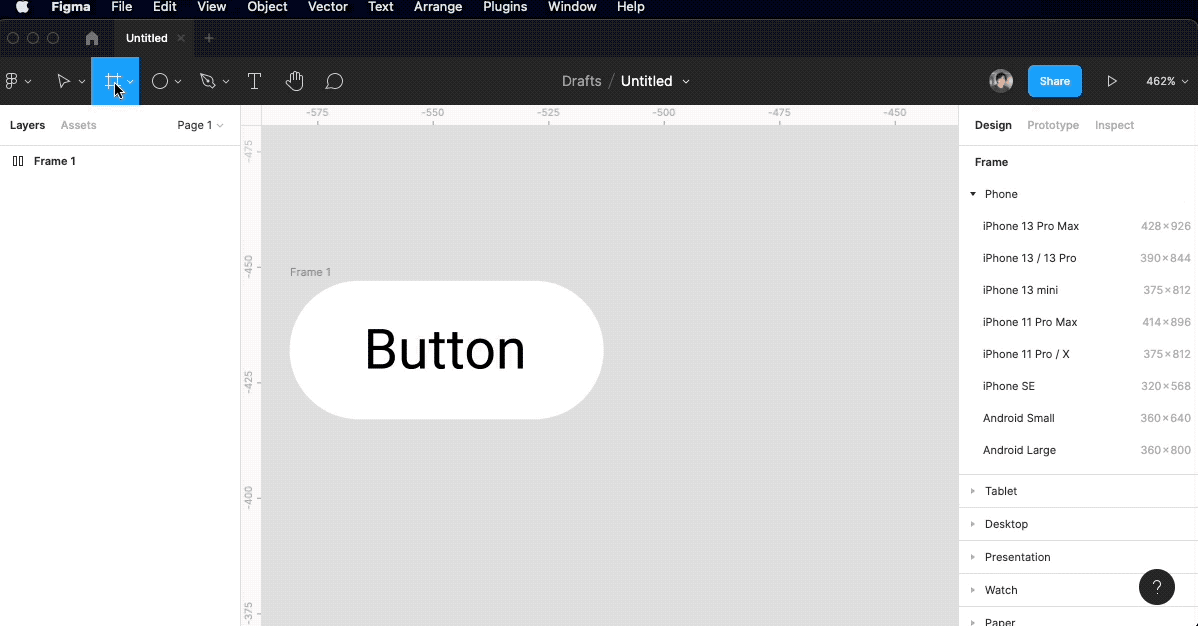Viewport: 1198px width, 626px height.
Task: Select Frame 1 in Layers panel
Action: [x=54, y=161]
